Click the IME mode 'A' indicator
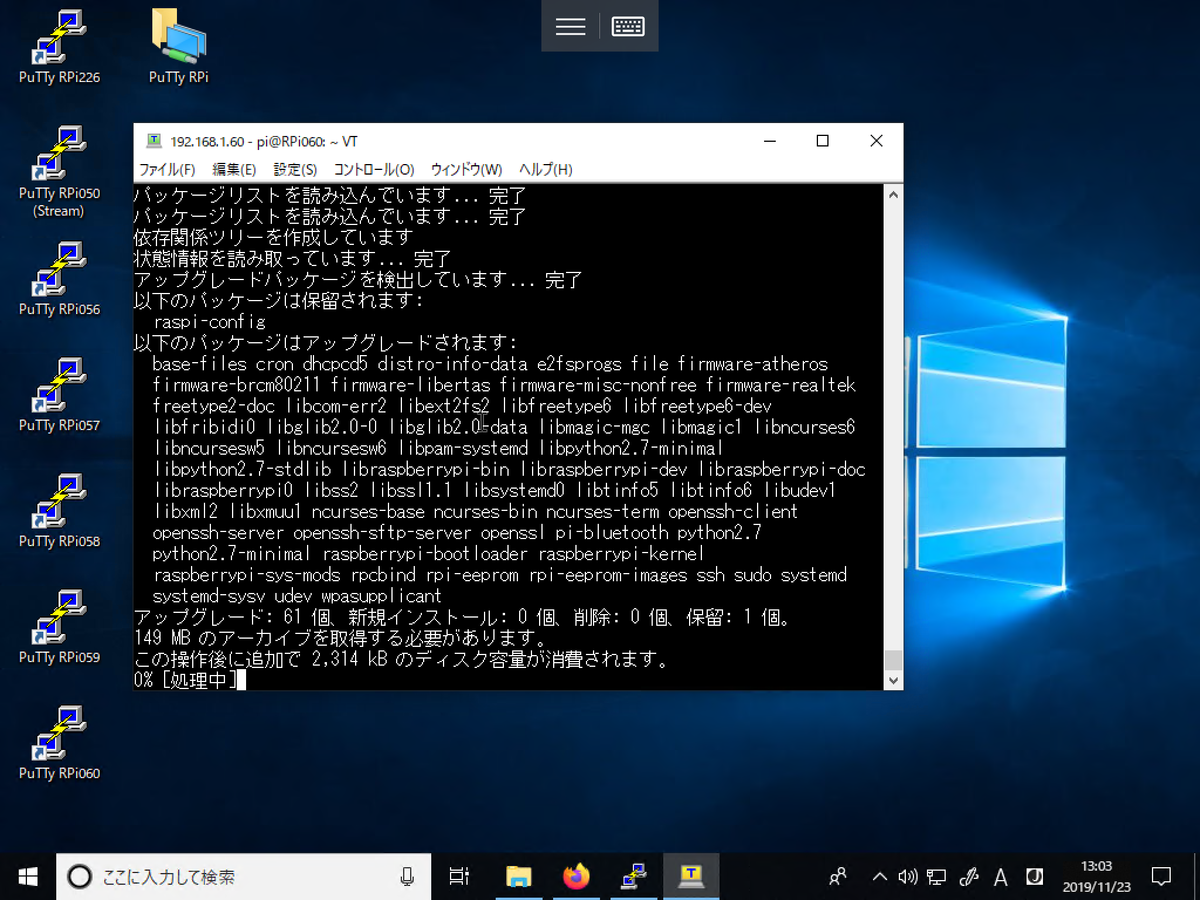Screen dimensions: 1200x900 point(1000,877)
